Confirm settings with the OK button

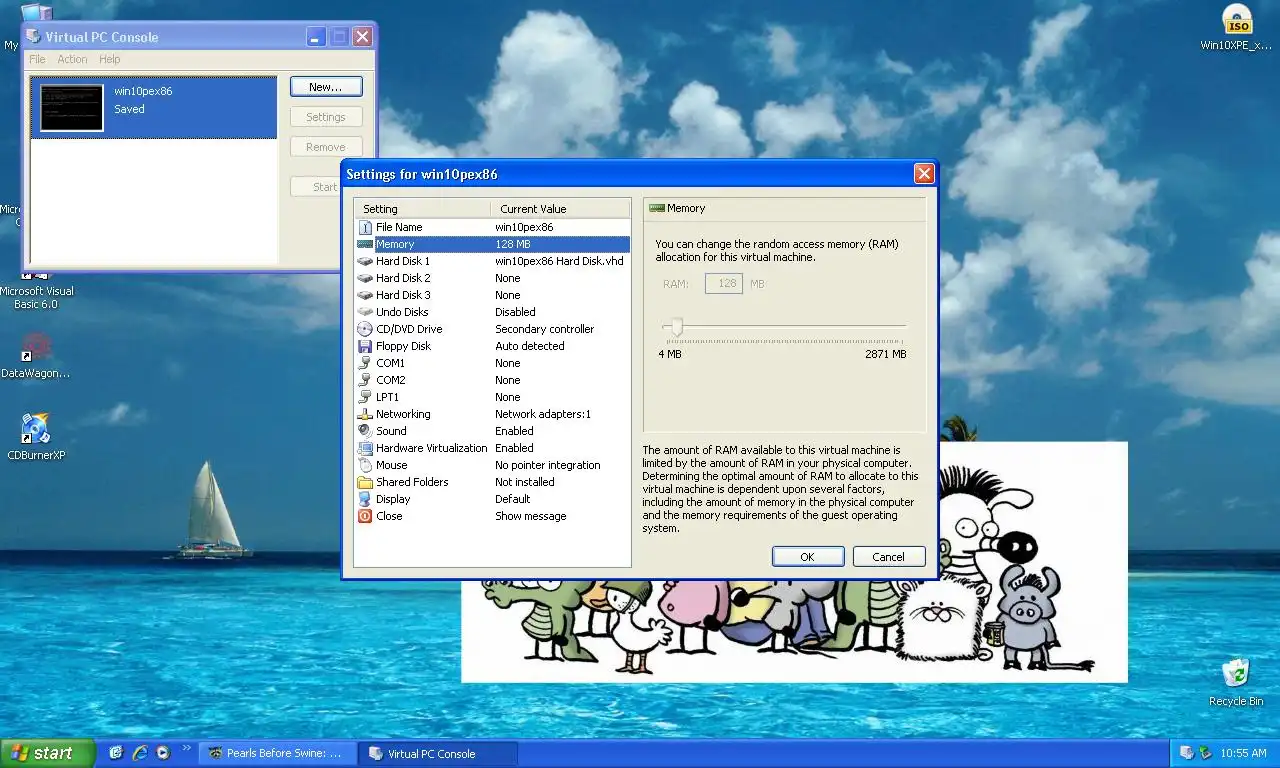pos(808,557)
